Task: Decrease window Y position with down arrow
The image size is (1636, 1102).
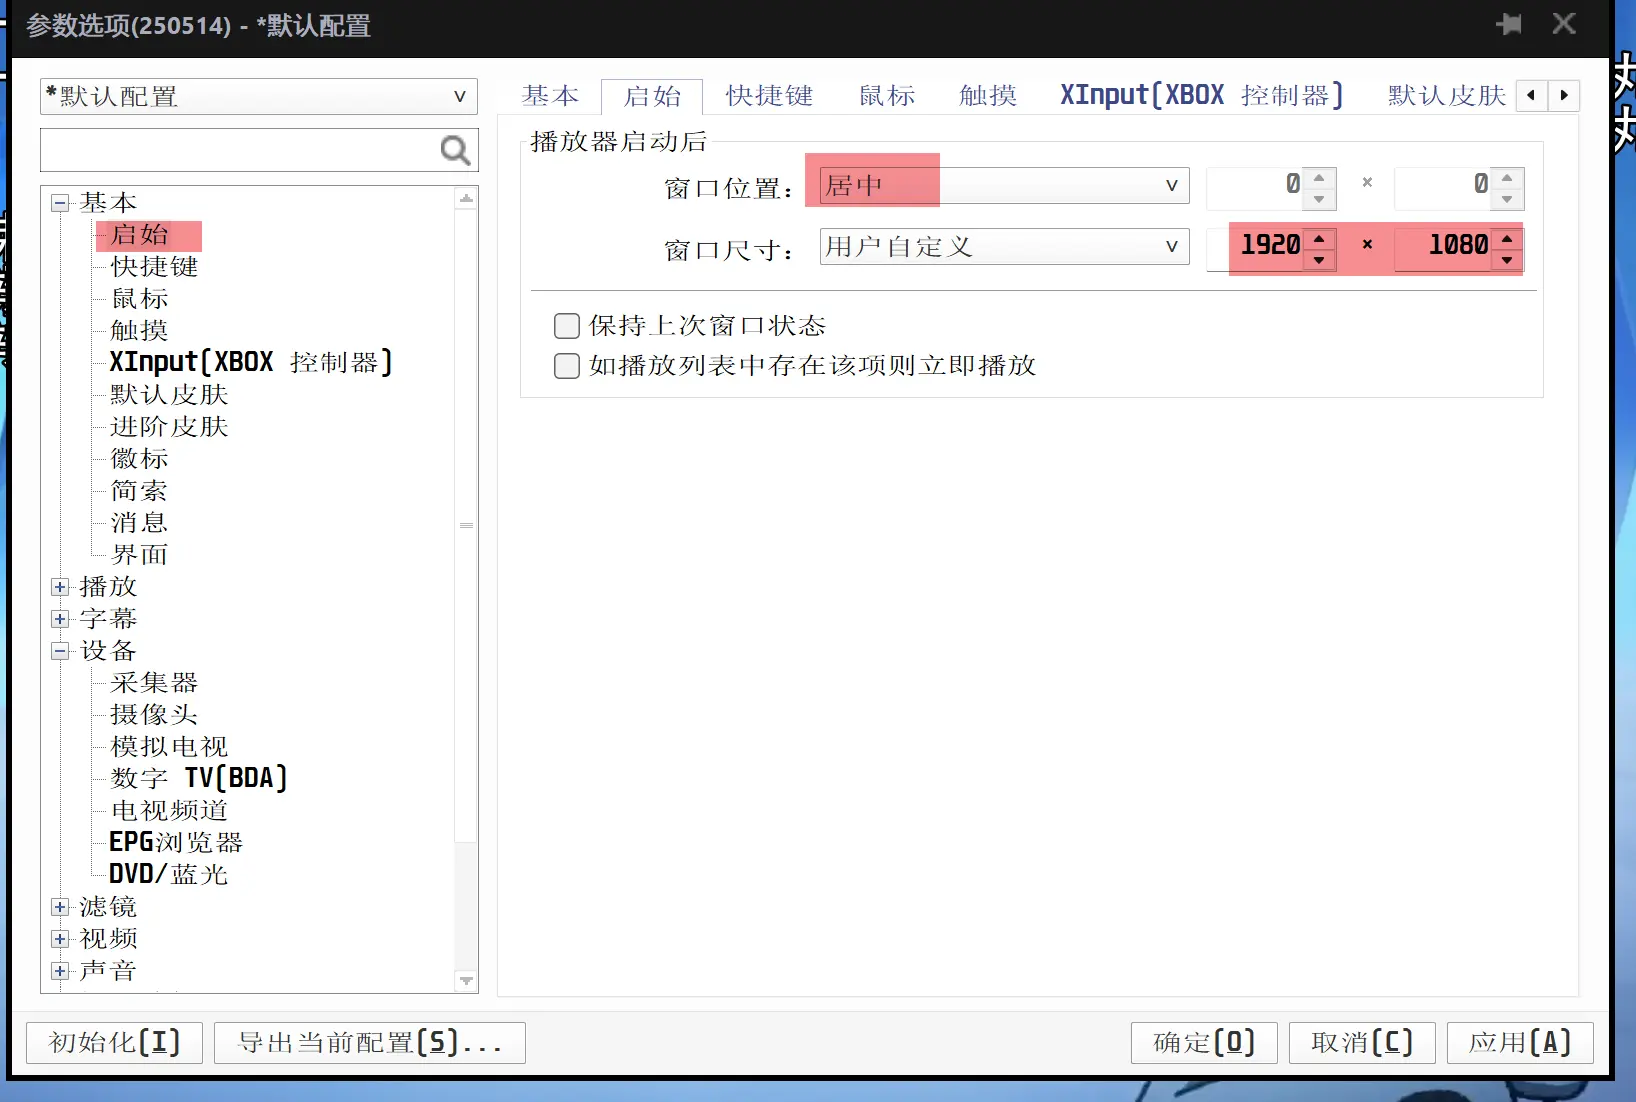Action: click(x=1507, y=199)
